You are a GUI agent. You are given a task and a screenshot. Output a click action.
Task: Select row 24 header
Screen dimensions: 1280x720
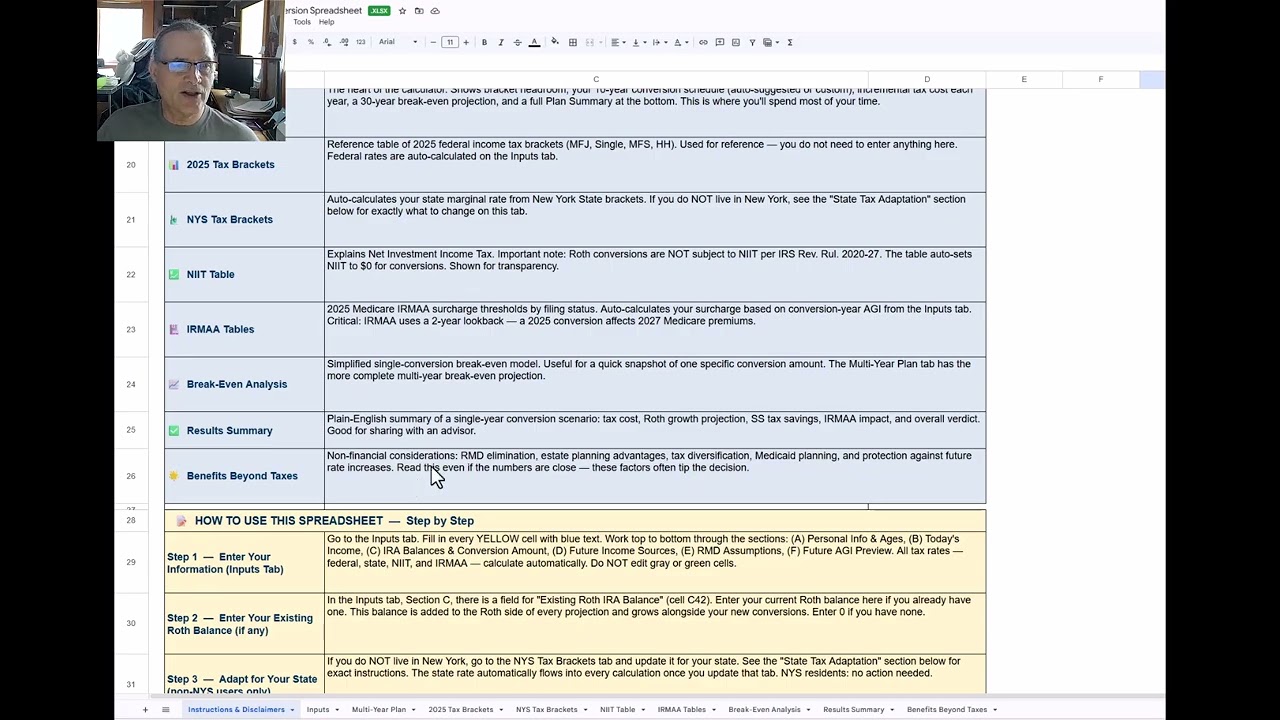point(131,384)
